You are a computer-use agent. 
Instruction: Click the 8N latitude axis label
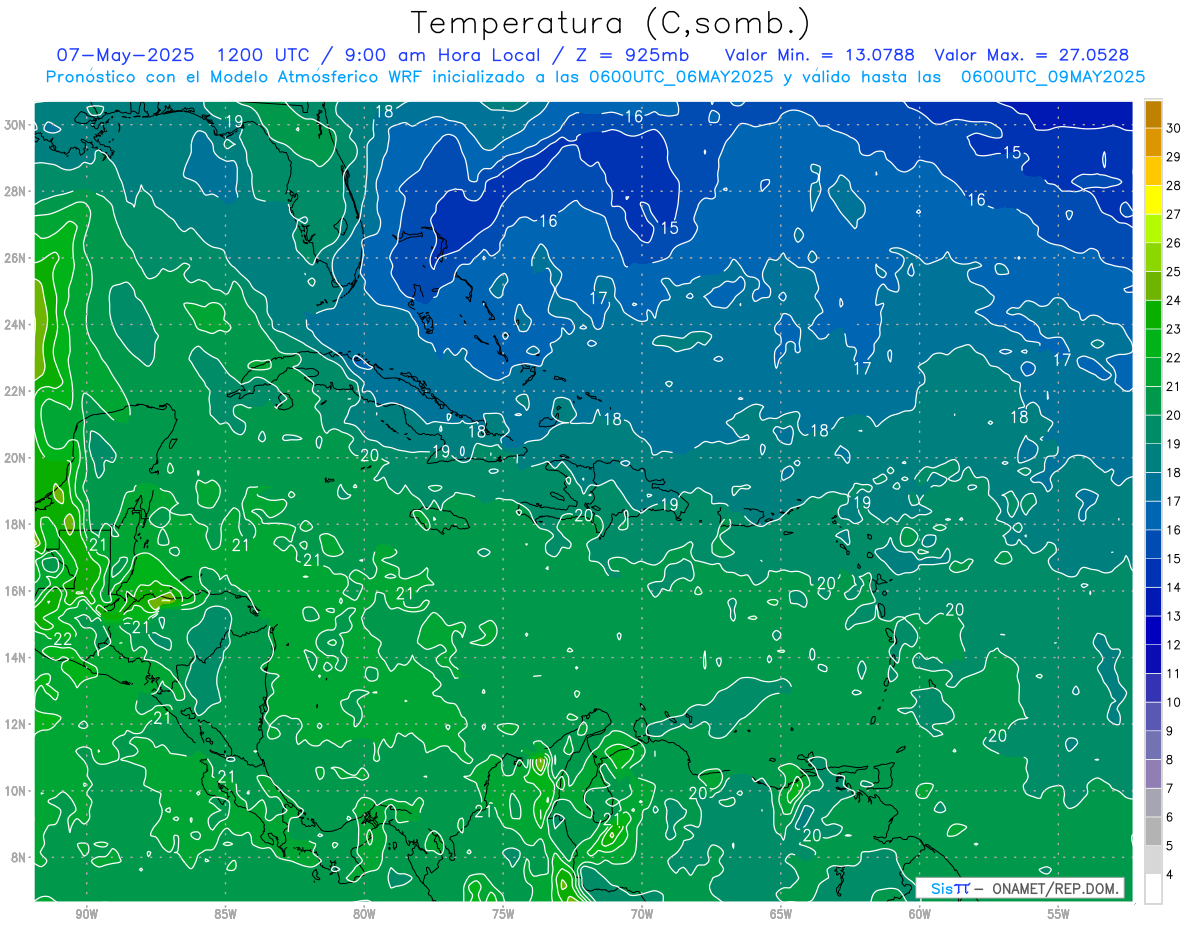click(19, 857)
